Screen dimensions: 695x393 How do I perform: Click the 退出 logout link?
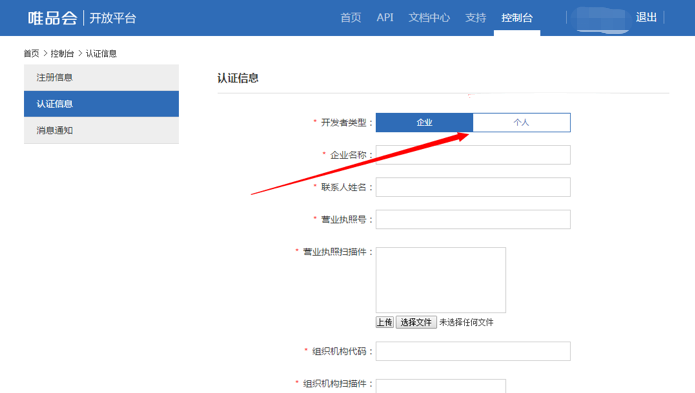[646, 17]
